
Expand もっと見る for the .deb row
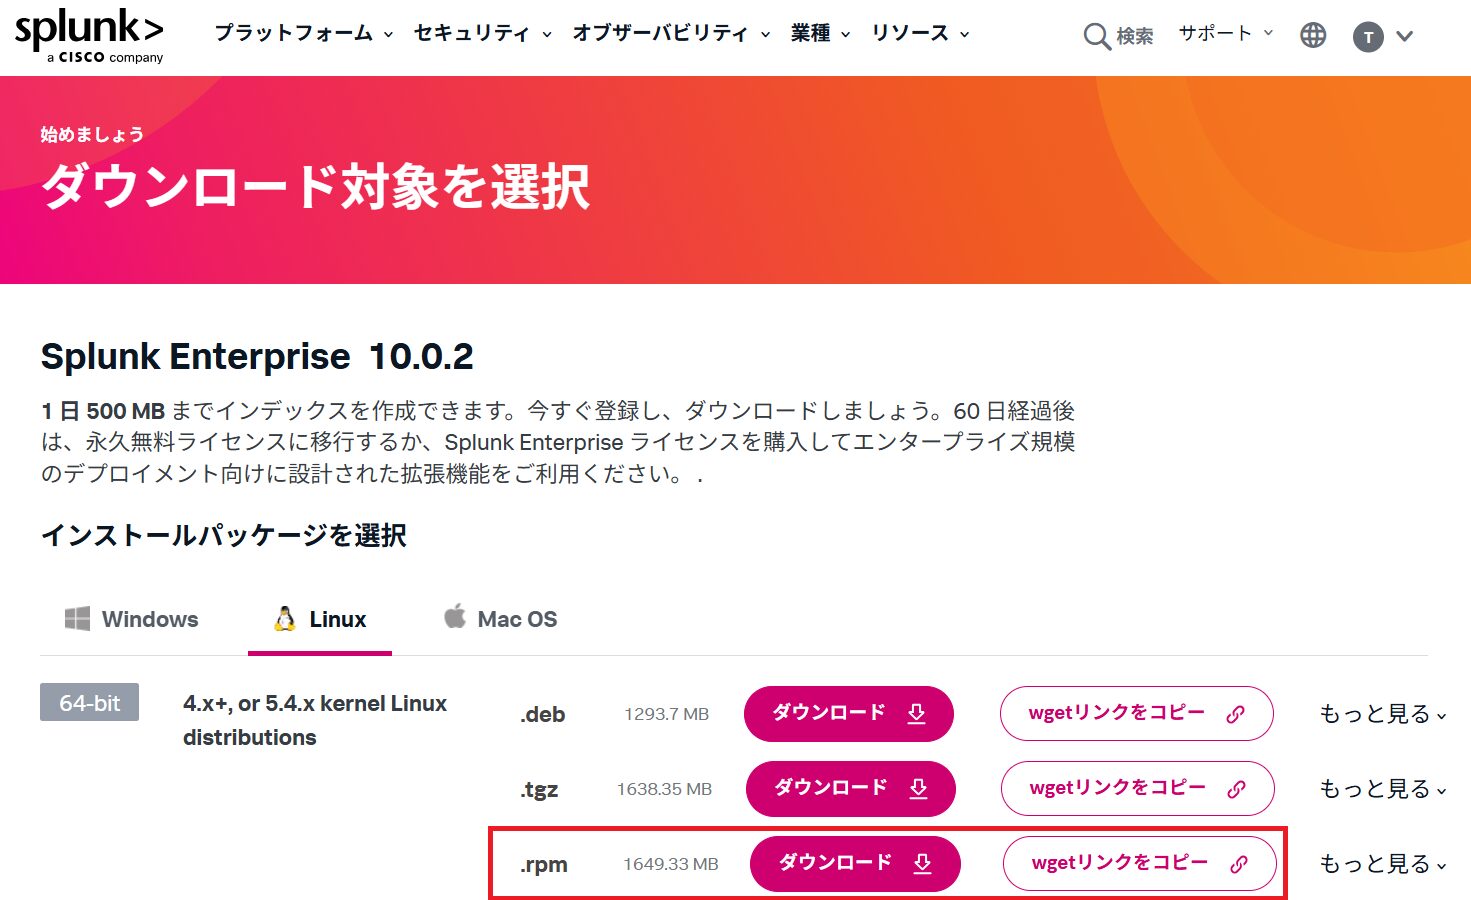1383,714
